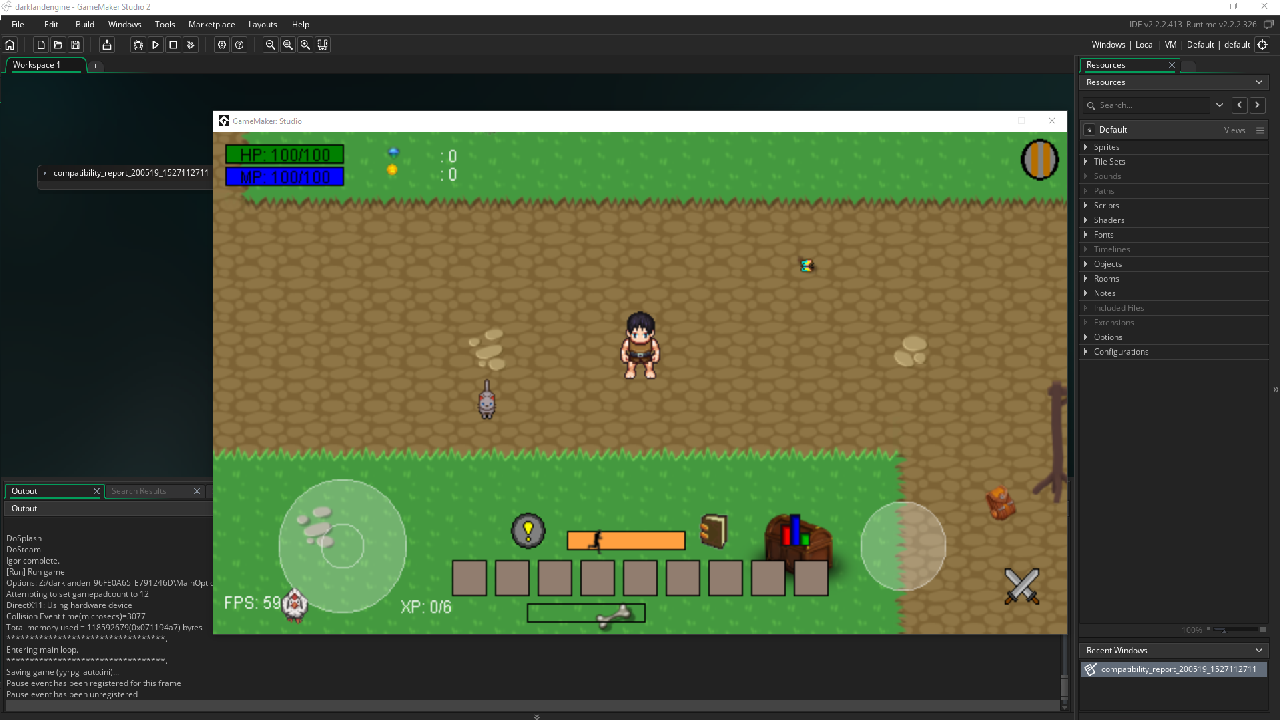Open an existing project via the folder icon
Viewport: 1280px width, 720px height.
[x=58, y=44]
